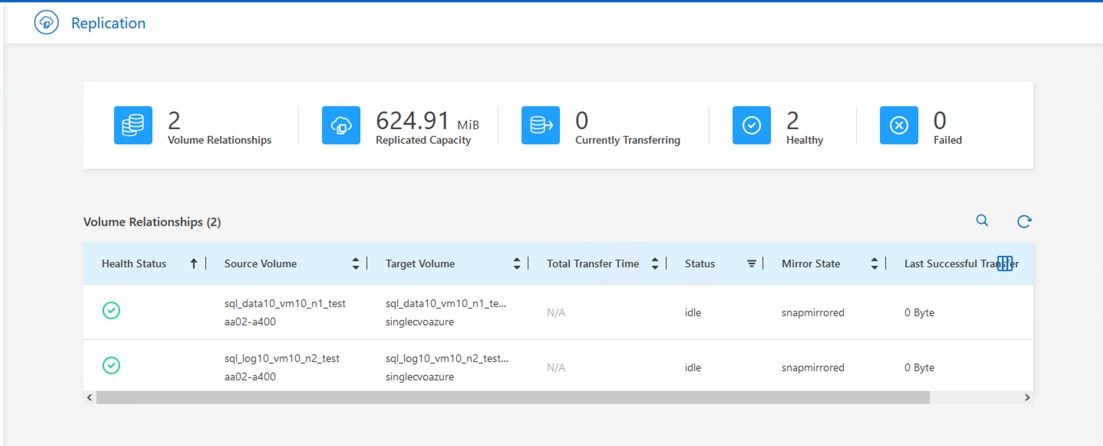Click N/A transfer time in sql_log10 row
The width and height of the screenshot is (1103, 446).
point(556,367)
